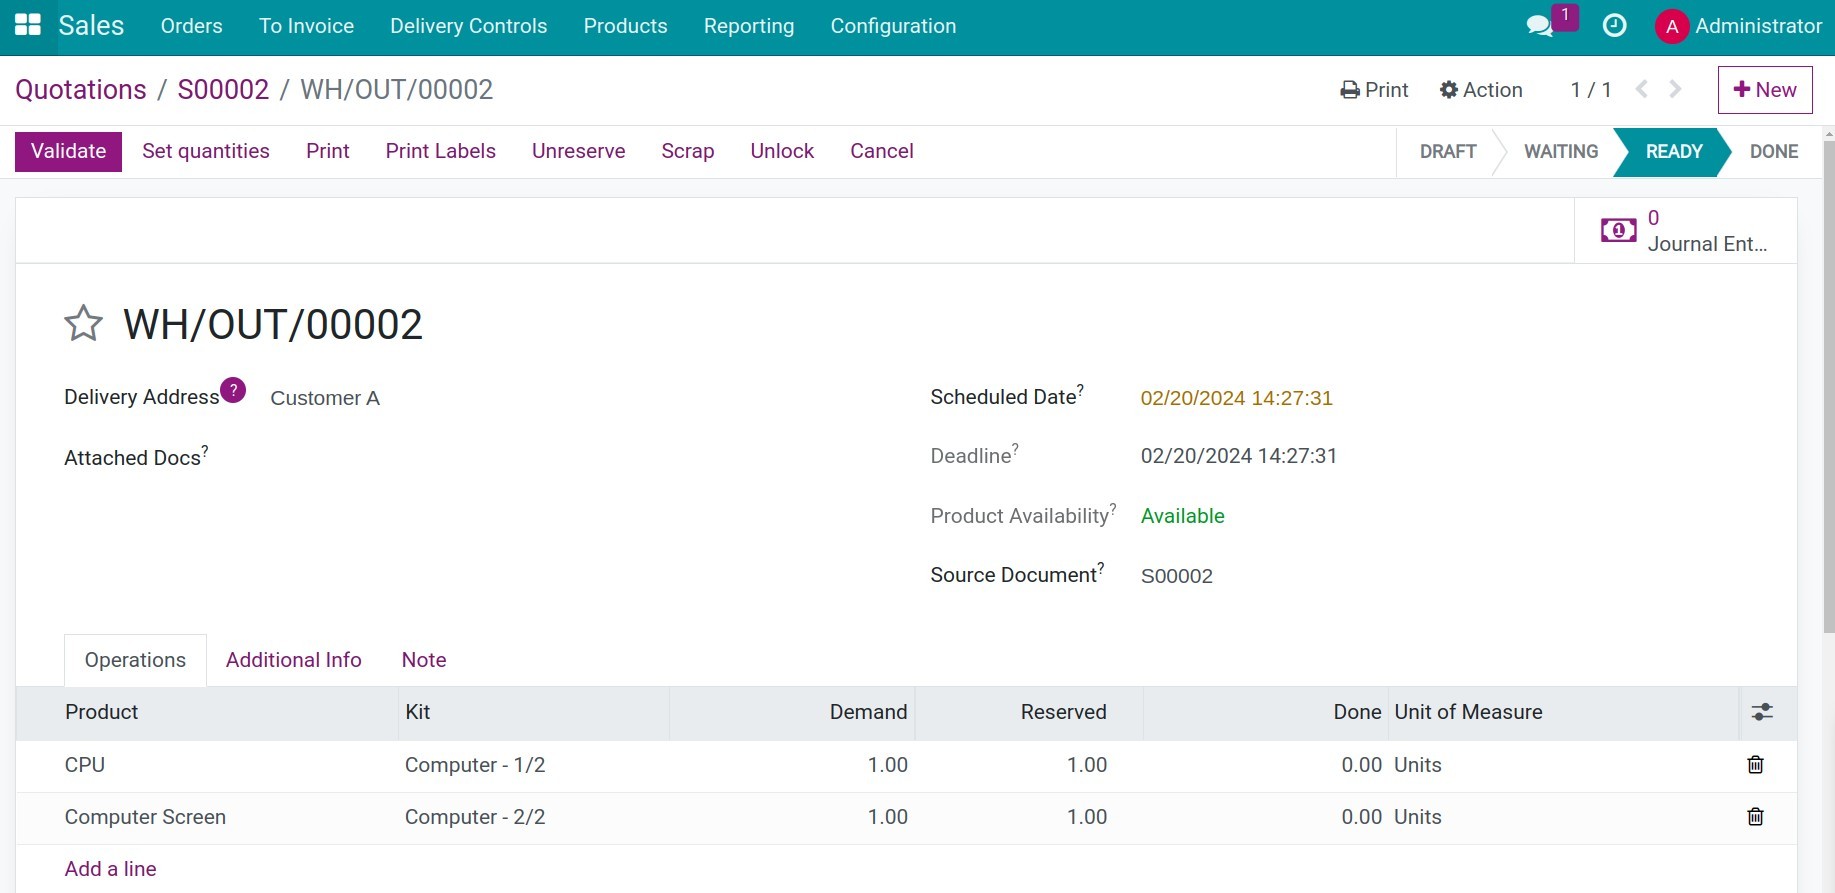Select the READY status stage
The width and height of the screenshot is (1835, 893).
point(1674,152)
